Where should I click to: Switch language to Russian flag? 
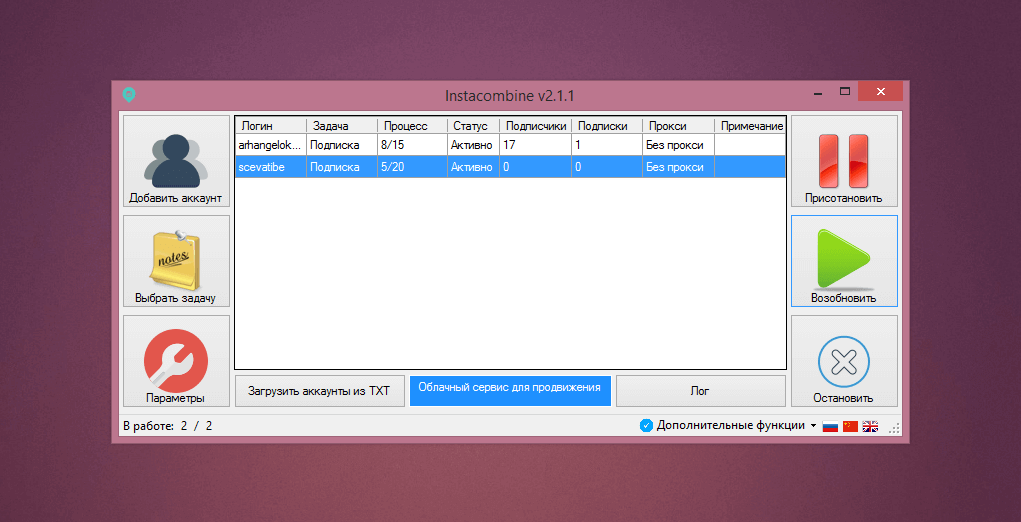coord(830,426)
